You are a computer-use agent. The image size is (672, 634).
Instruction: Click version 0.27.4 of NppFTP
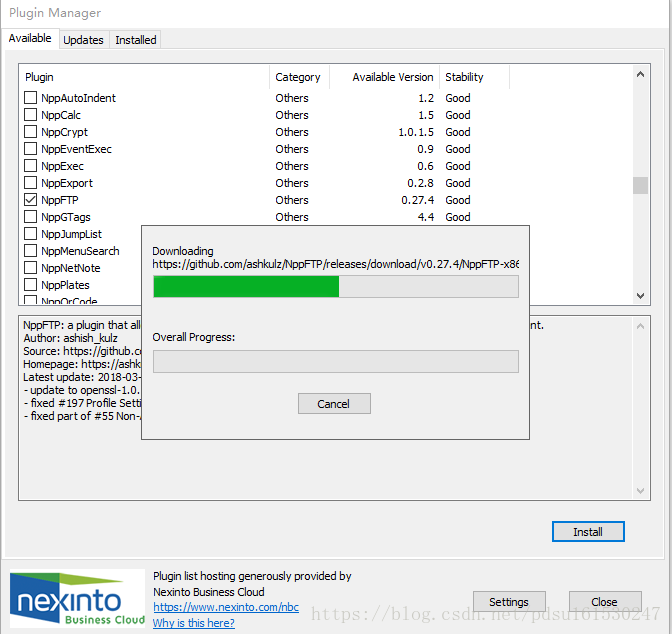(x=417, y=200)
